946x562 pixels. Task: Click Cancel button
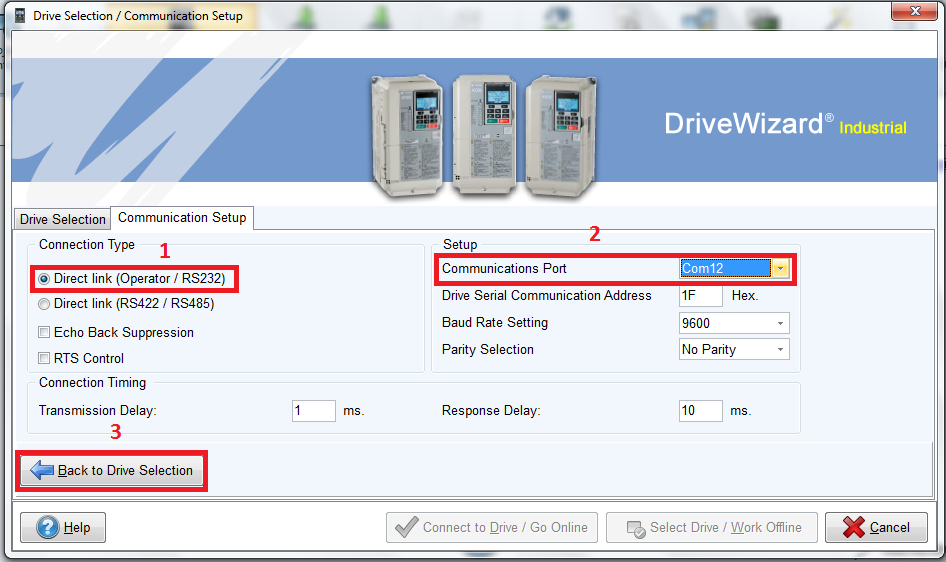pos(876,528)
